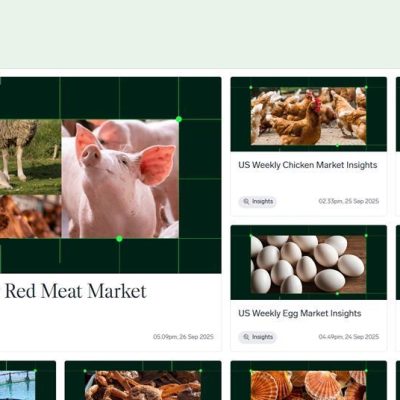400x400 pixels.
Task: Open the Insights tag on chicken article
Action: point(257,202)
